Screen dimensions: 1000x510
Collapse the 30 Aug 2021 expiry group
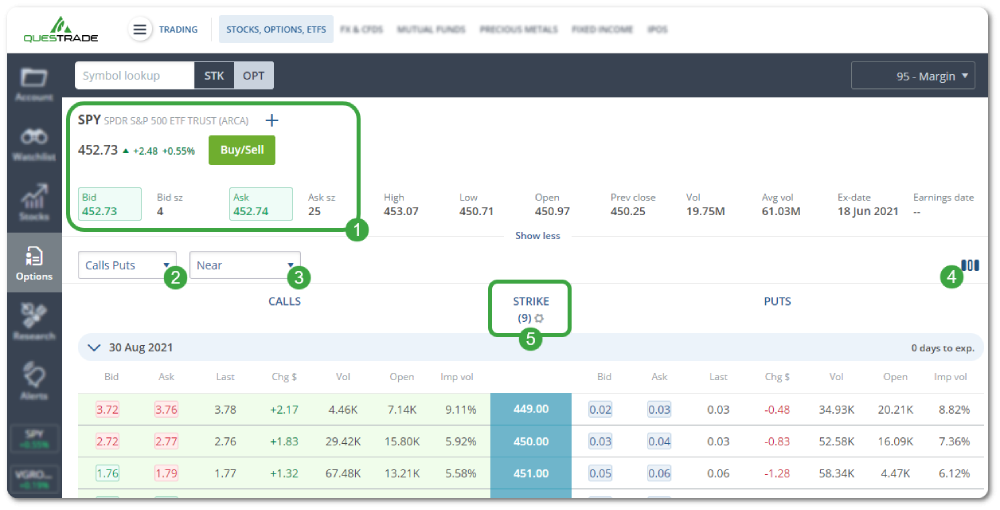(x=94, y=348)
